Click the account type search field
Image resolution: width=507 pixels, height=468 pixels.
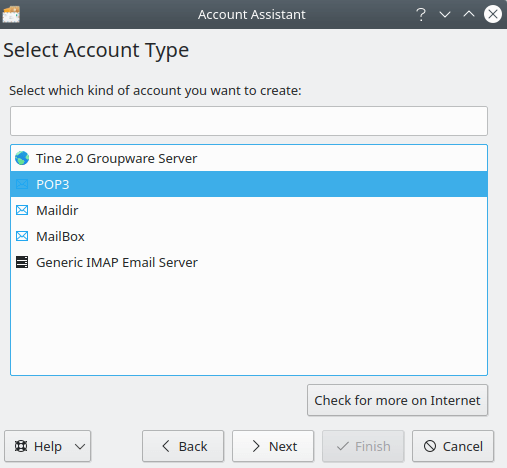pyautogui.click(x=249, y=121)
